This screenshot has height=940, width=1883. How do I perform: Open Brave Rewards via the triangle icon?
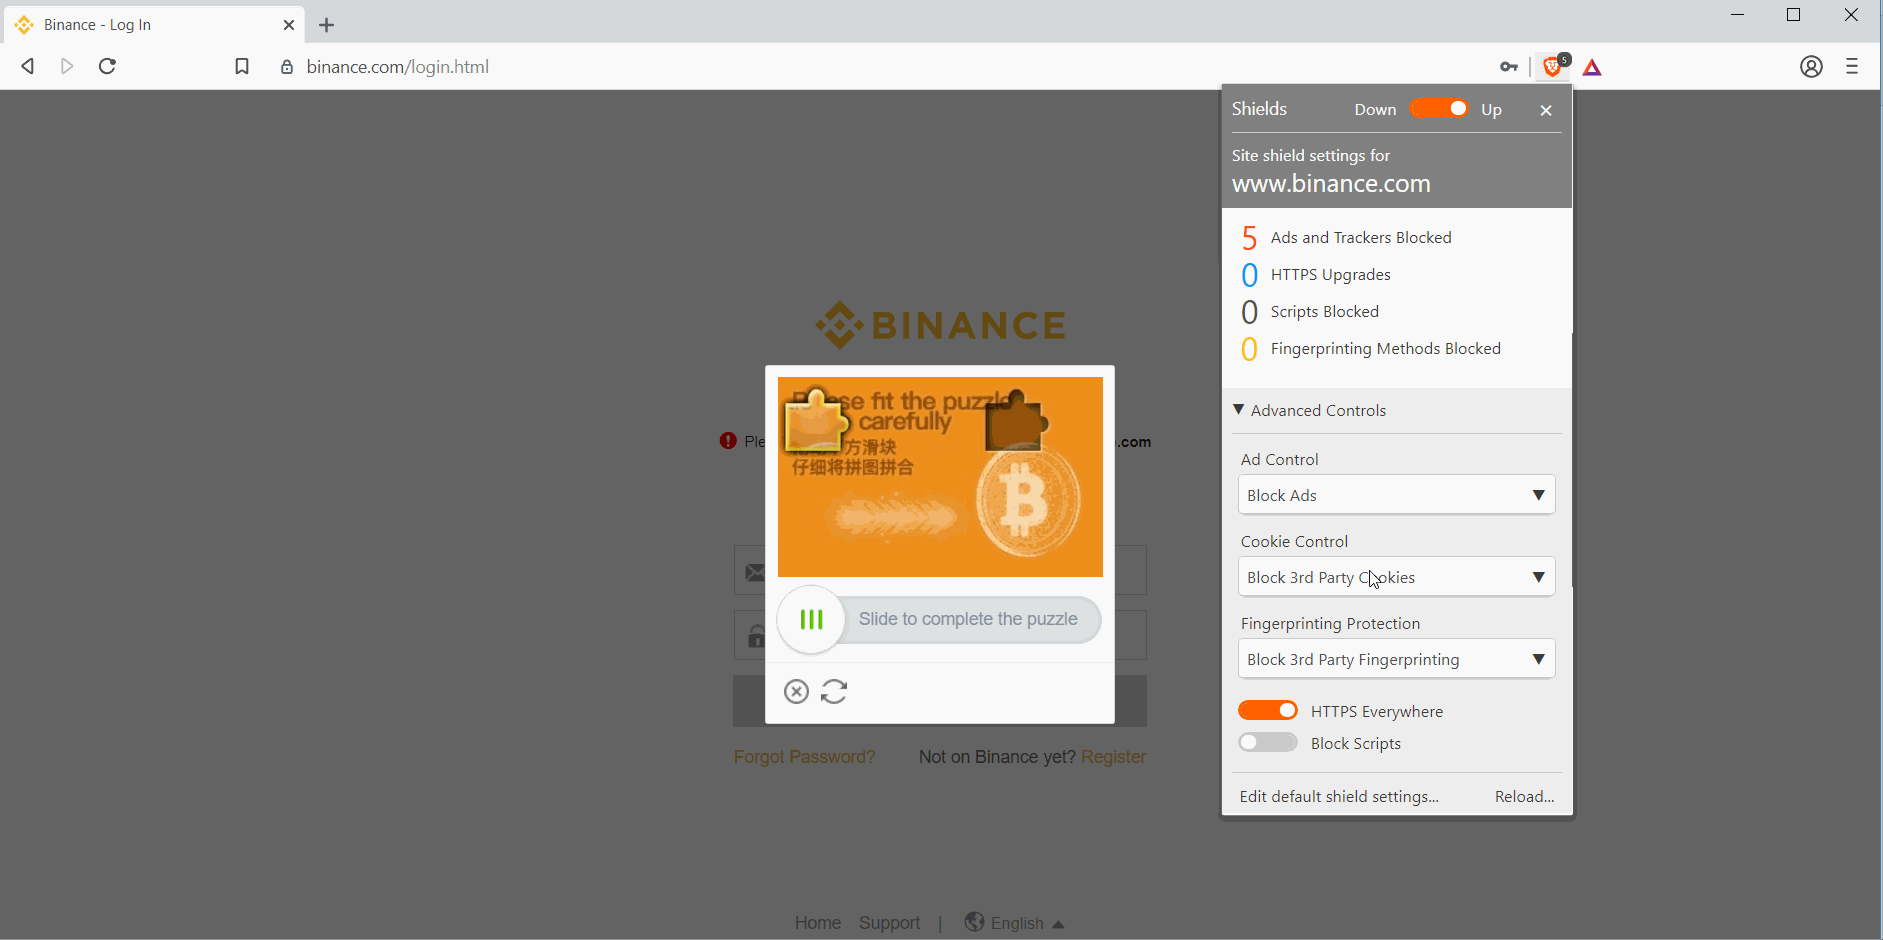[x=1592, y=66]
